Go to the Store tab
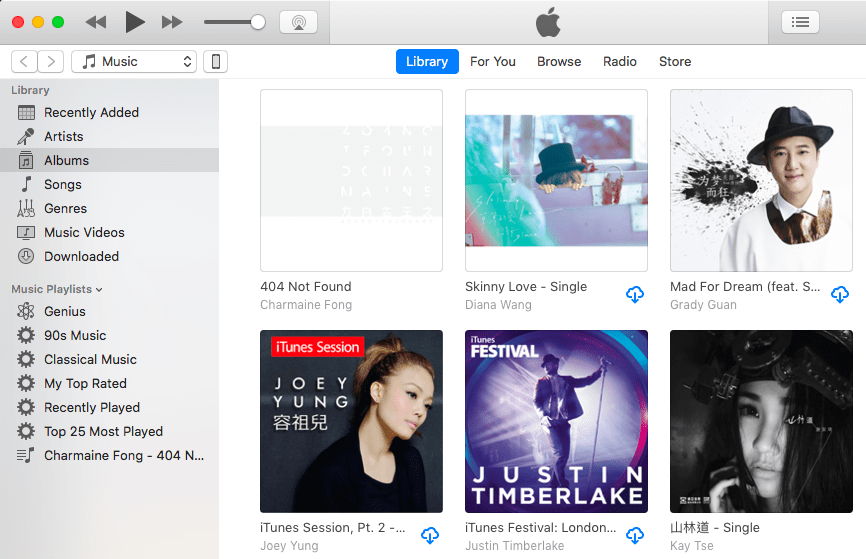This screenshot has width=866, height=559. coord(674,62)
